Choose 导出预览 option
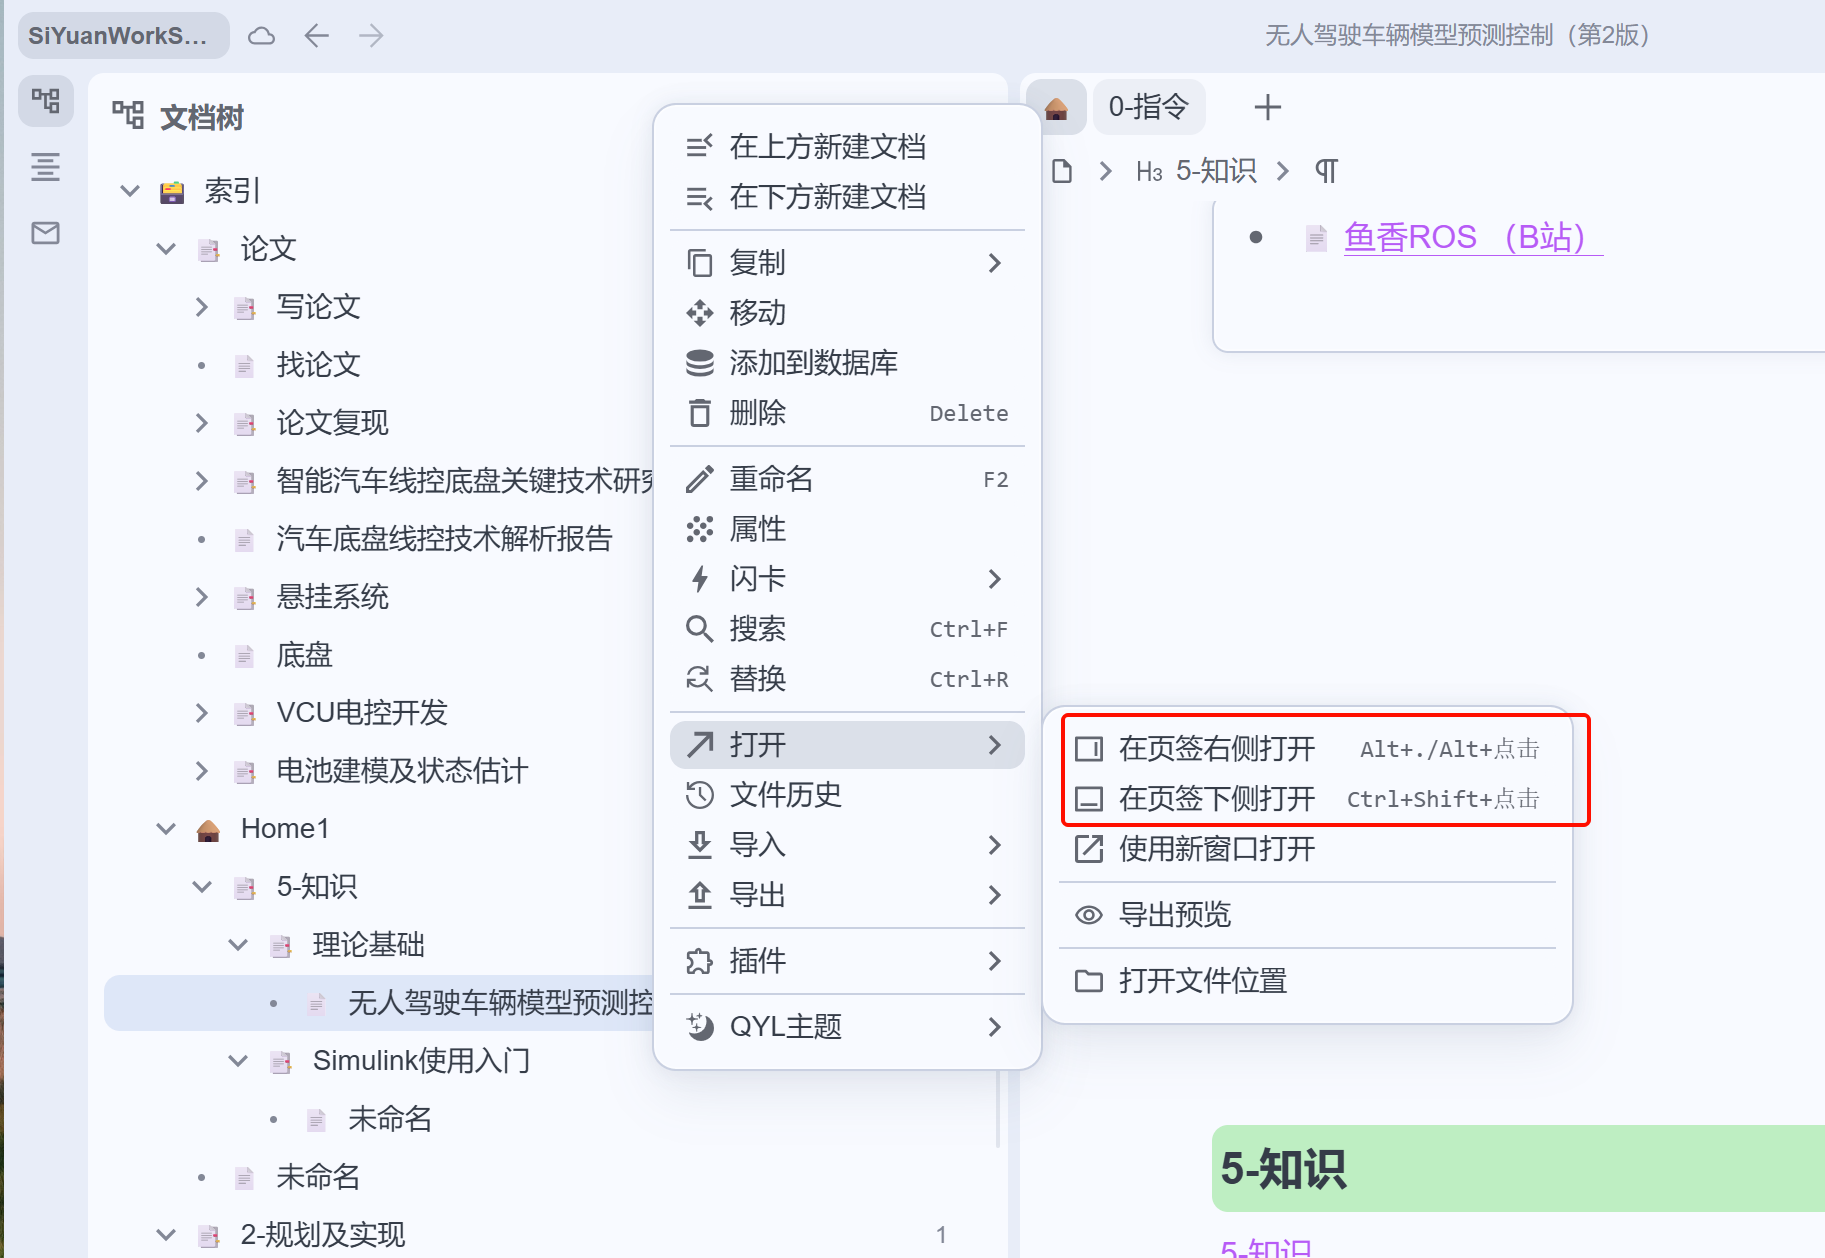The height and width of the screenshot is (1258, 1825). [1307, 915]
